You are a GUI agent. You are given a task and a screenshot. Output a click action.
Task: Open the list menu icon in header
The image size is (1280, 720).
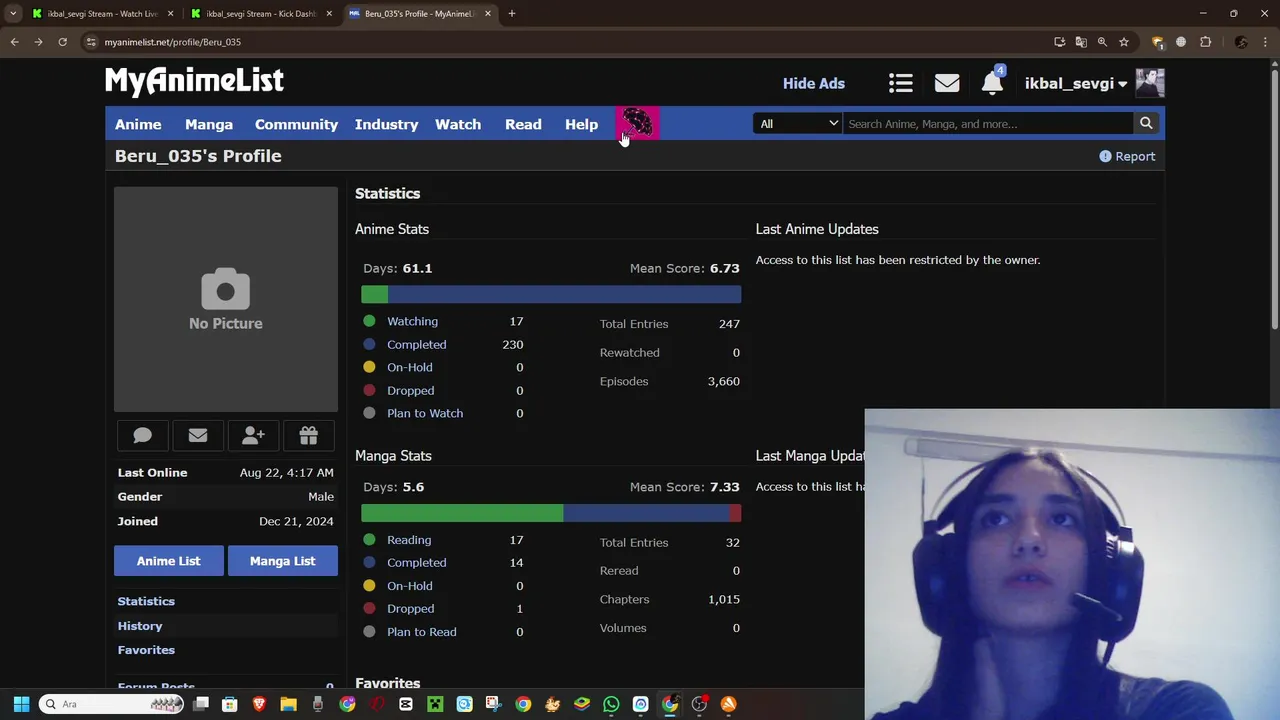900,83
